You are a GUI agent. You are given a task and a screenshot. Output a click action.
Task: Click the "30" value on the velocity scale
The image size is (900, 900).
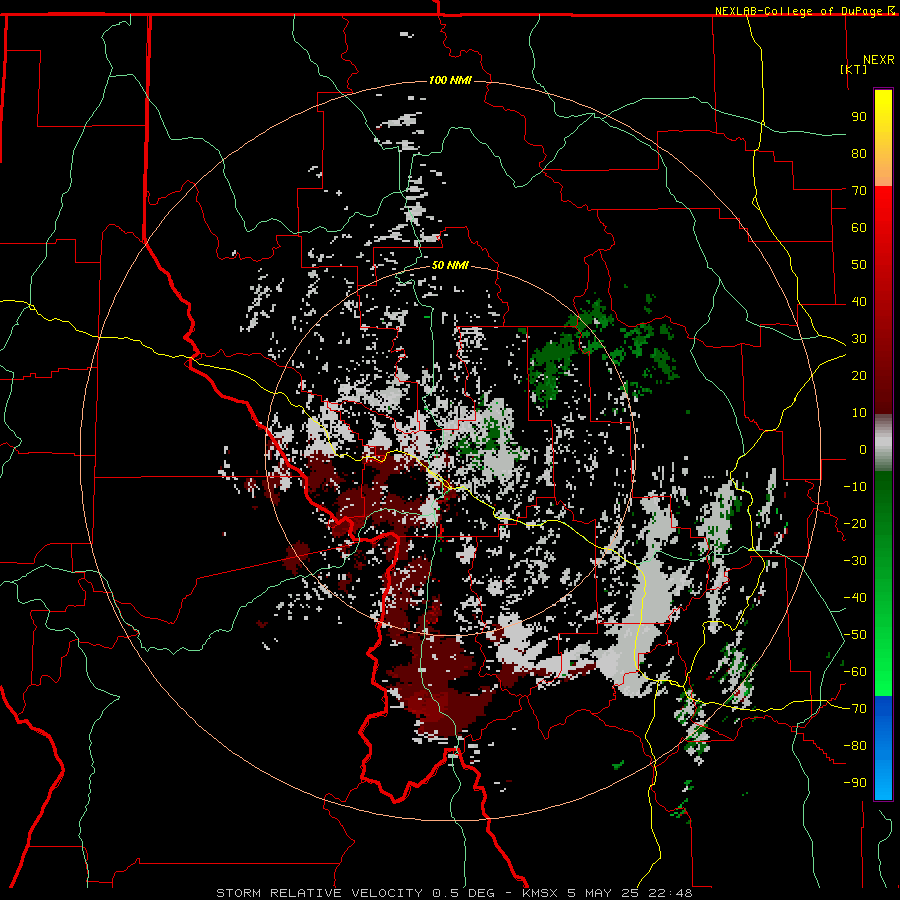859,339
